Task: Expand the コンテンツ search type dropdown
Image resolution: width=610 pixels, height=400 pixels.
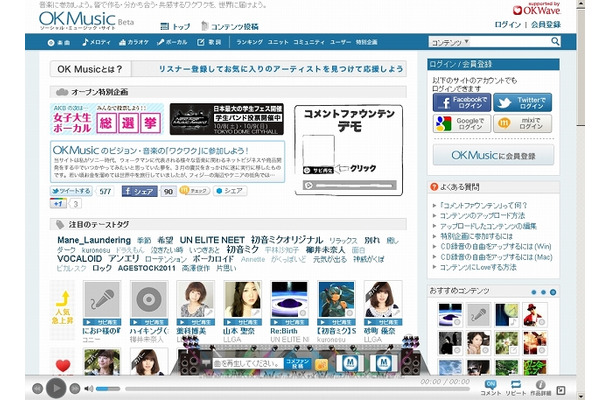Action: [450, 42]
